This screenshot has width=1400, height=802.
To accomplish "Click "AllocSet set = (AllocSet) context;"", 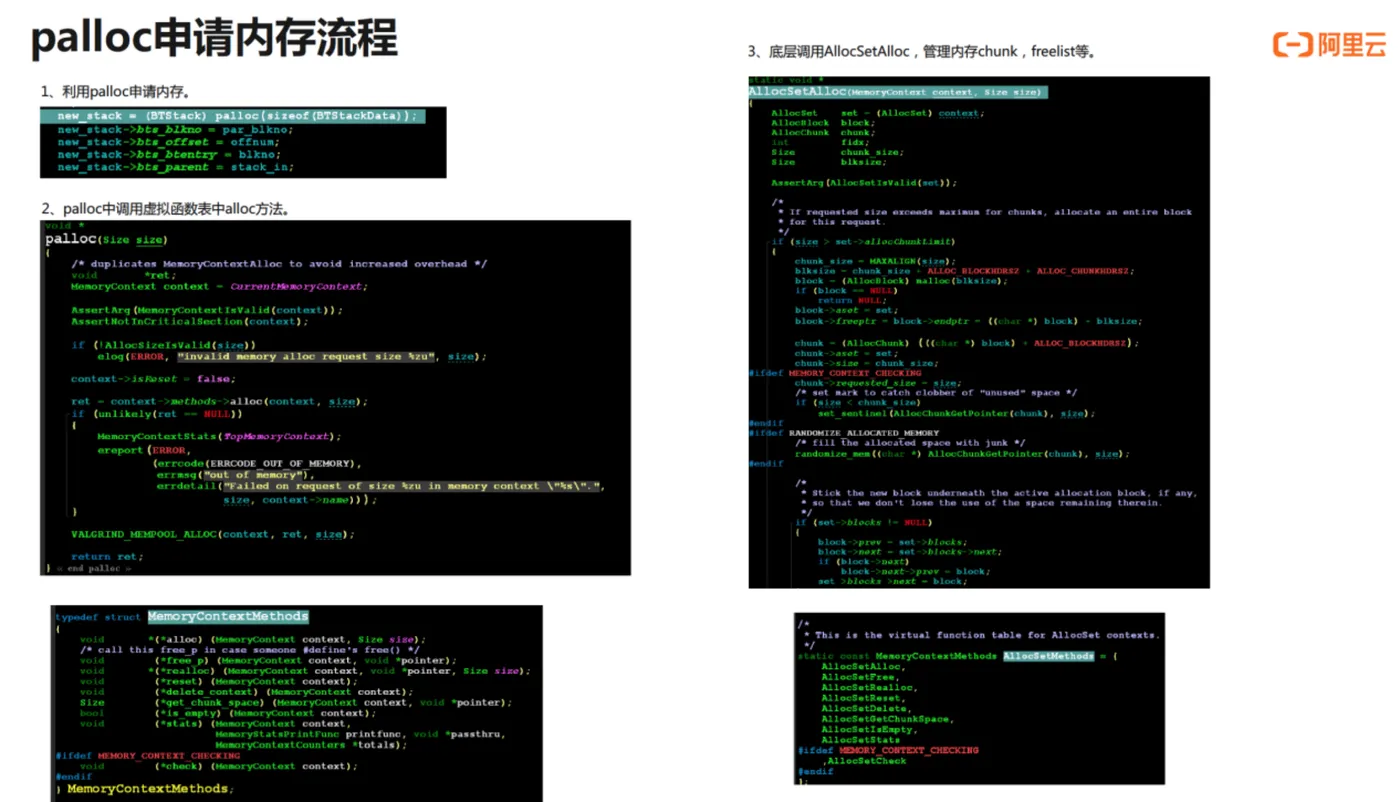I will click(877, 113).
